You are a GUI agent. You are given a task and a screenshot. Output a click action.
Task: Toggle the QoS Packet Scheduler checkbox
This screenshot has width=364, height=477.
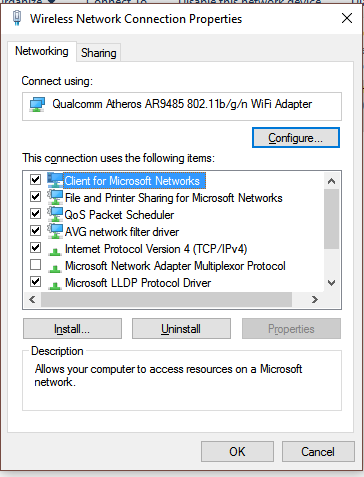point(35,214)
